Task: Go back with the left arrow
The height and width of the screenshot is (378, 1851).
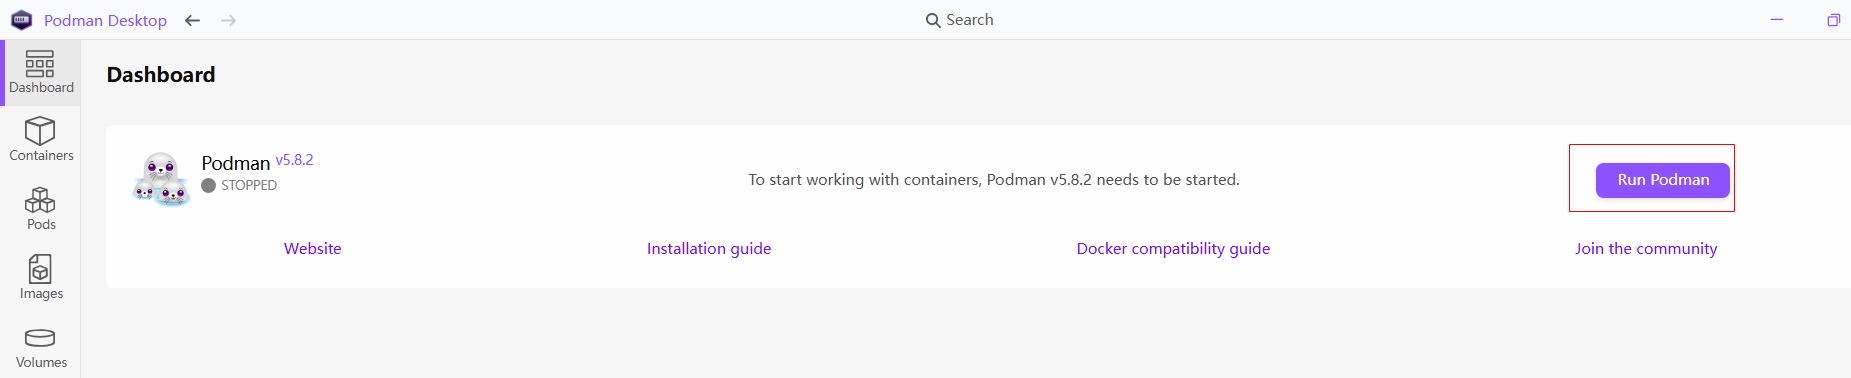Action: [193, 20]
